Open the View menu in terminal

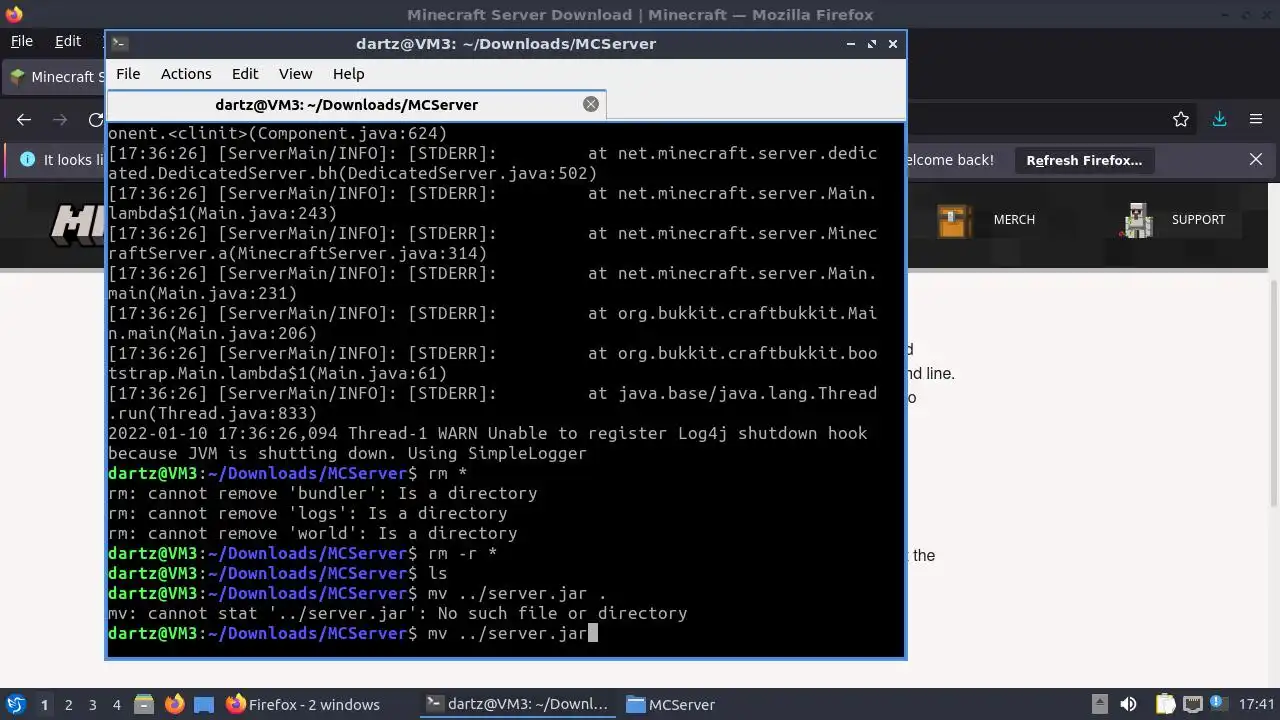click(295, 74)
